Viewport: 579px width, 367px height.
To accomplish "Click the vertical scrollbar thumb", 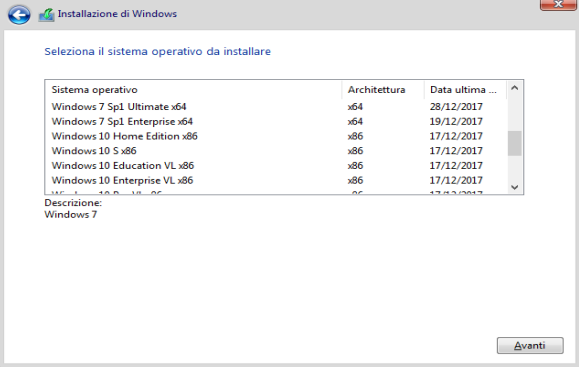I will click(514, 143).
